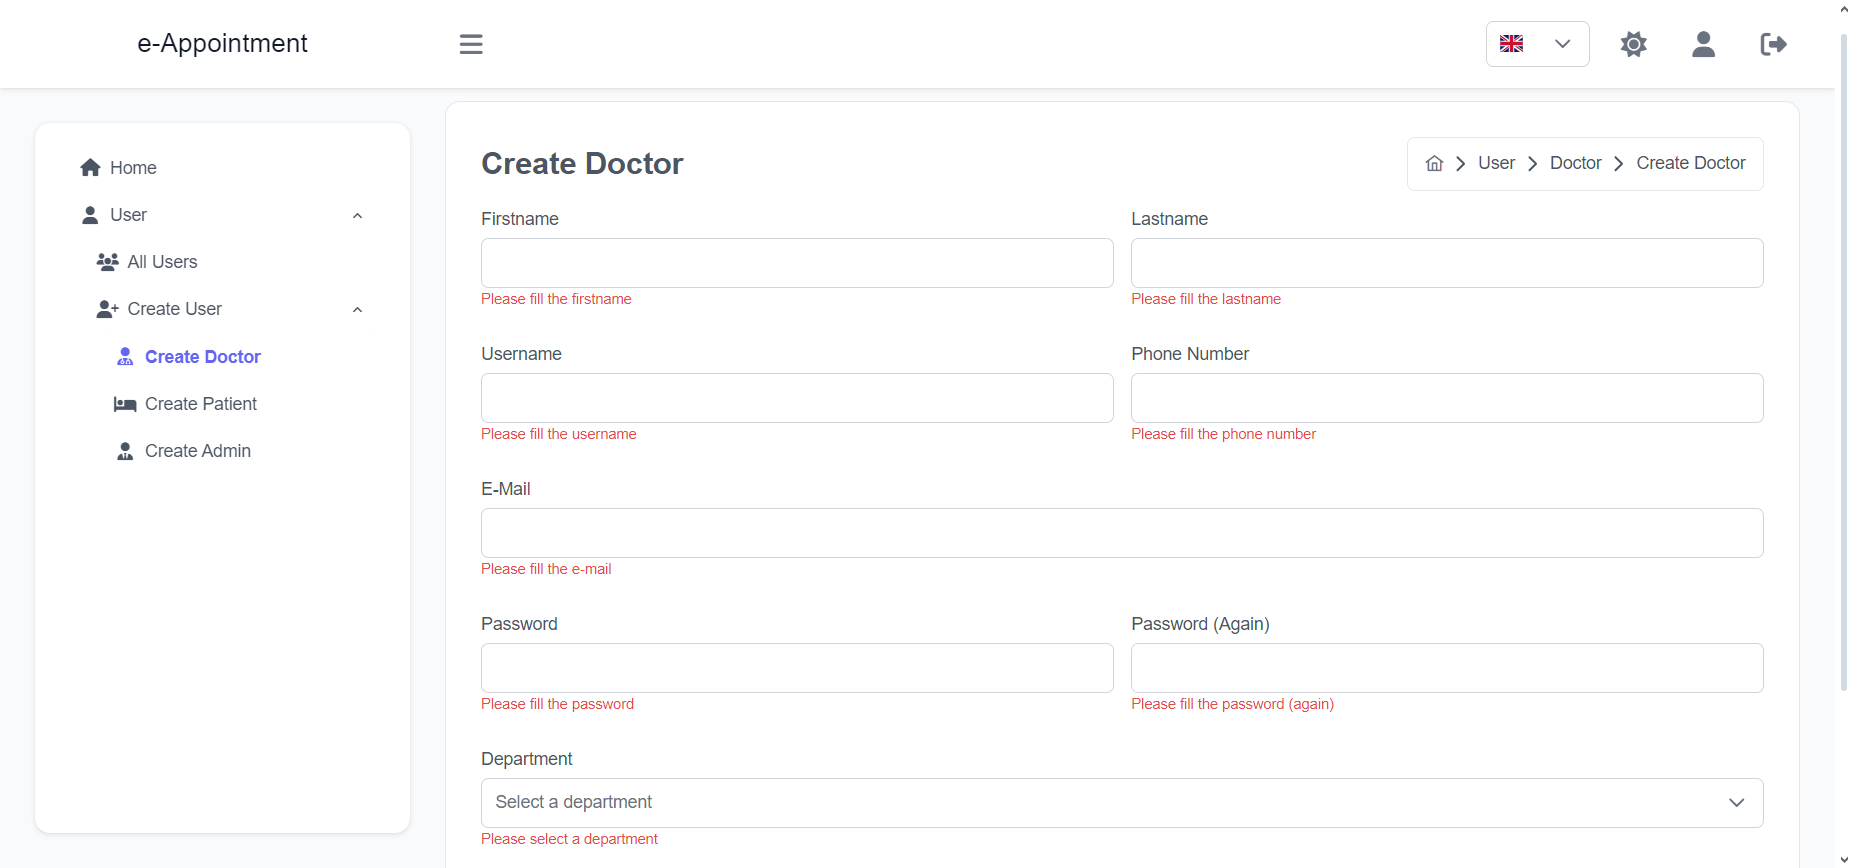This screenshot has width=1853, height=868.
Task: Click the Doctor breadcrumb link
Action: tap(1576, 163)
